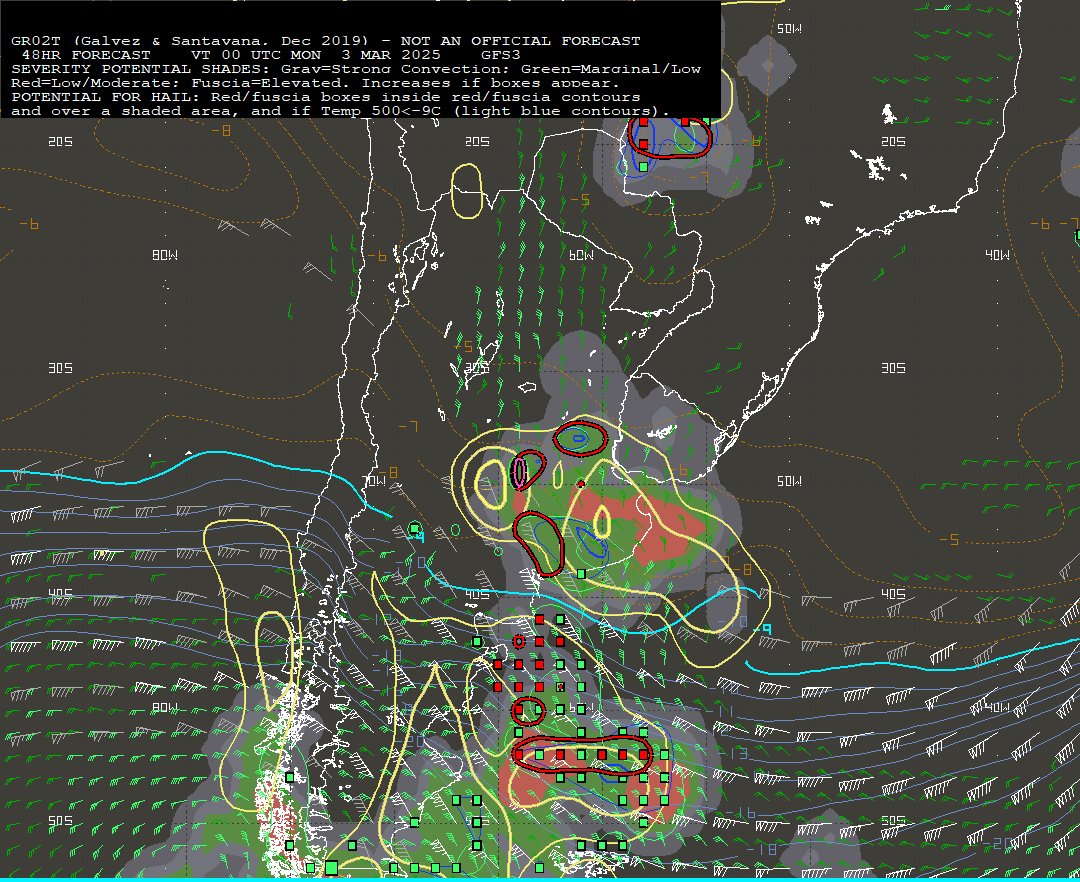Click the 'POTENTIAL FOR HAIL:' legend line

click(x=106, y=97)
